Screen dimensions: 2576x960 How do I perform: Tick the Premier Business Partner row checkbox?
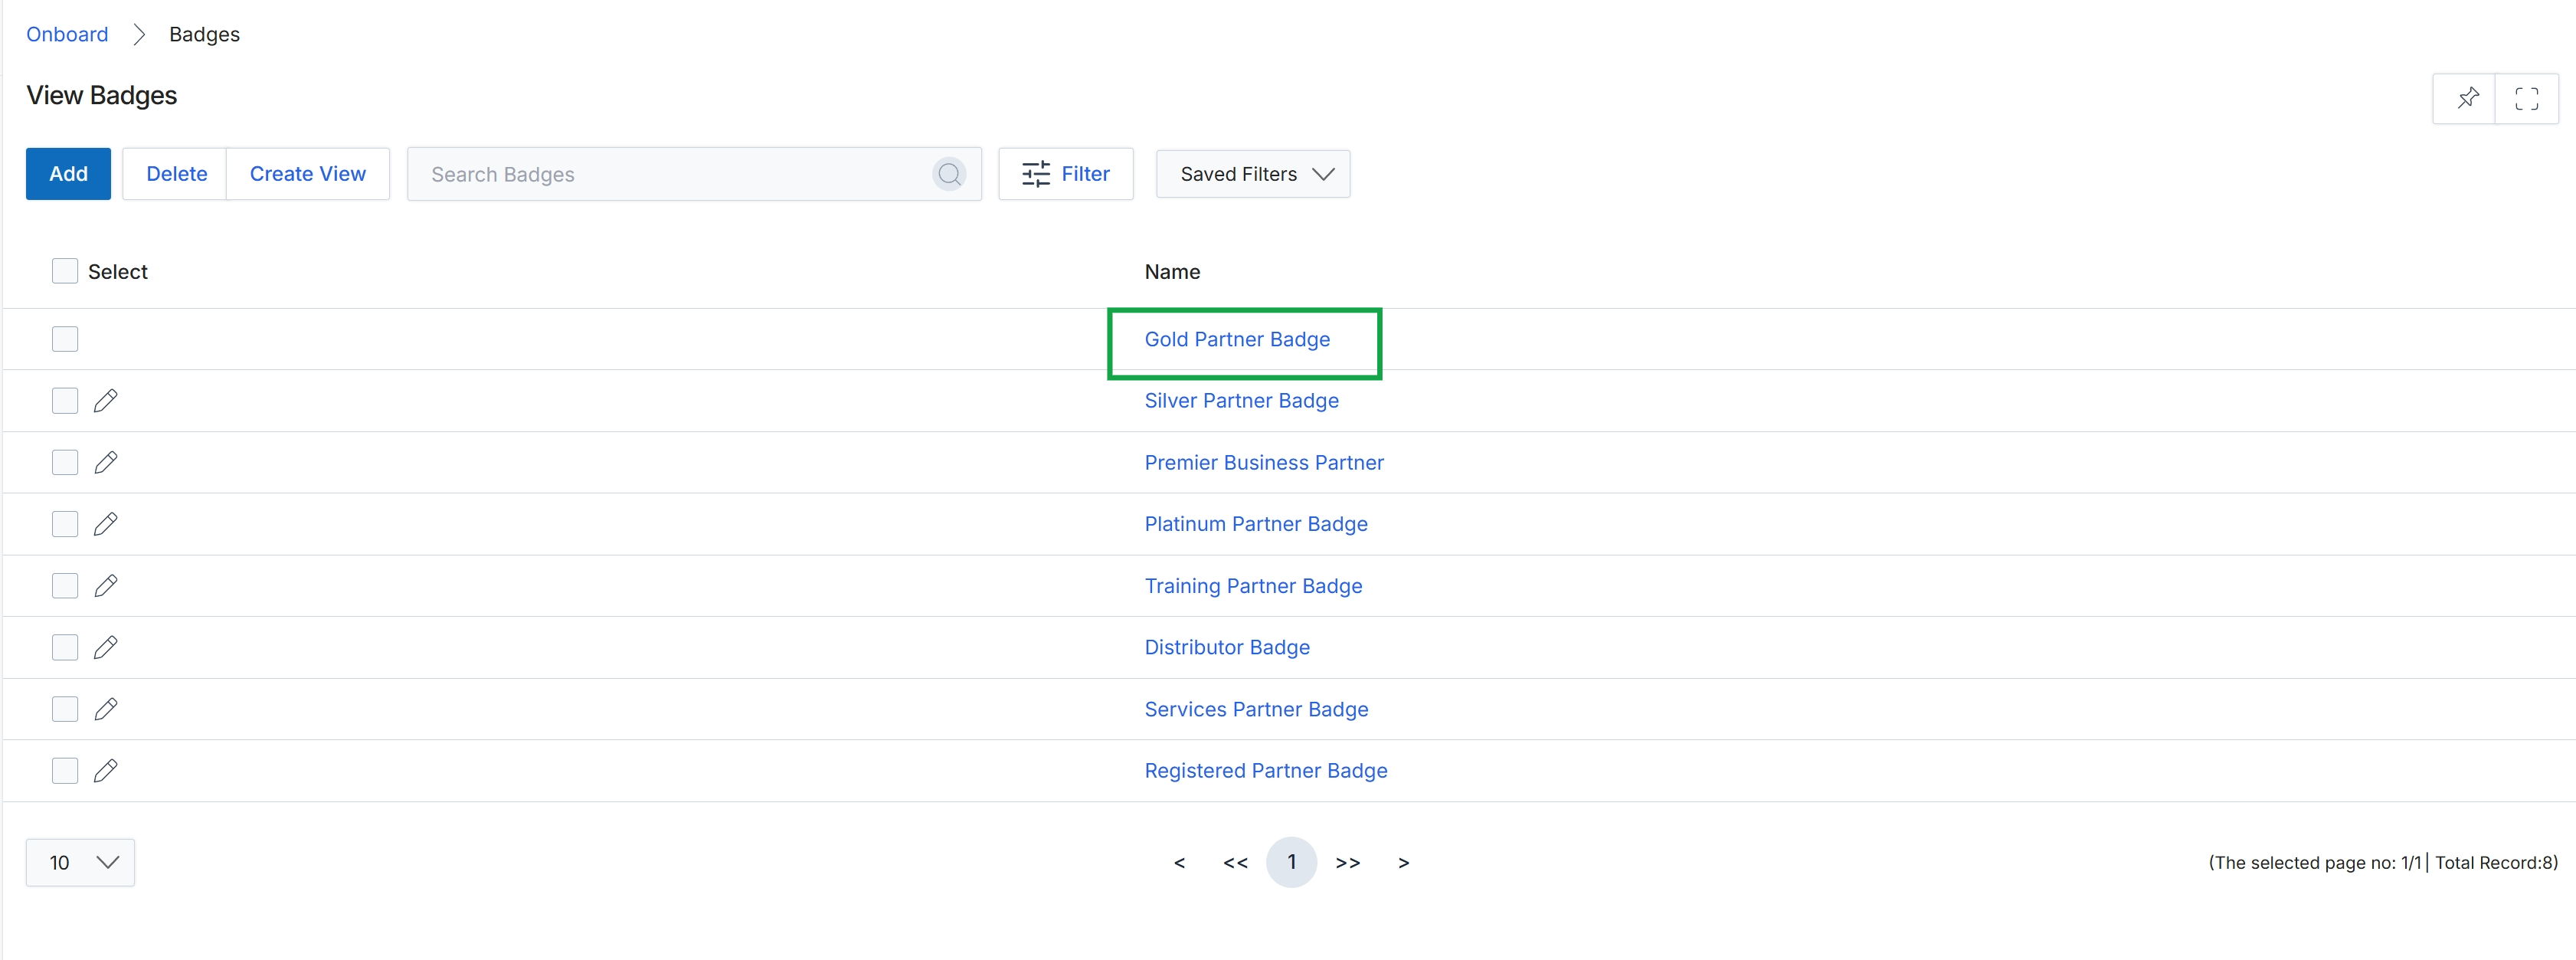[x=65, y=463]
